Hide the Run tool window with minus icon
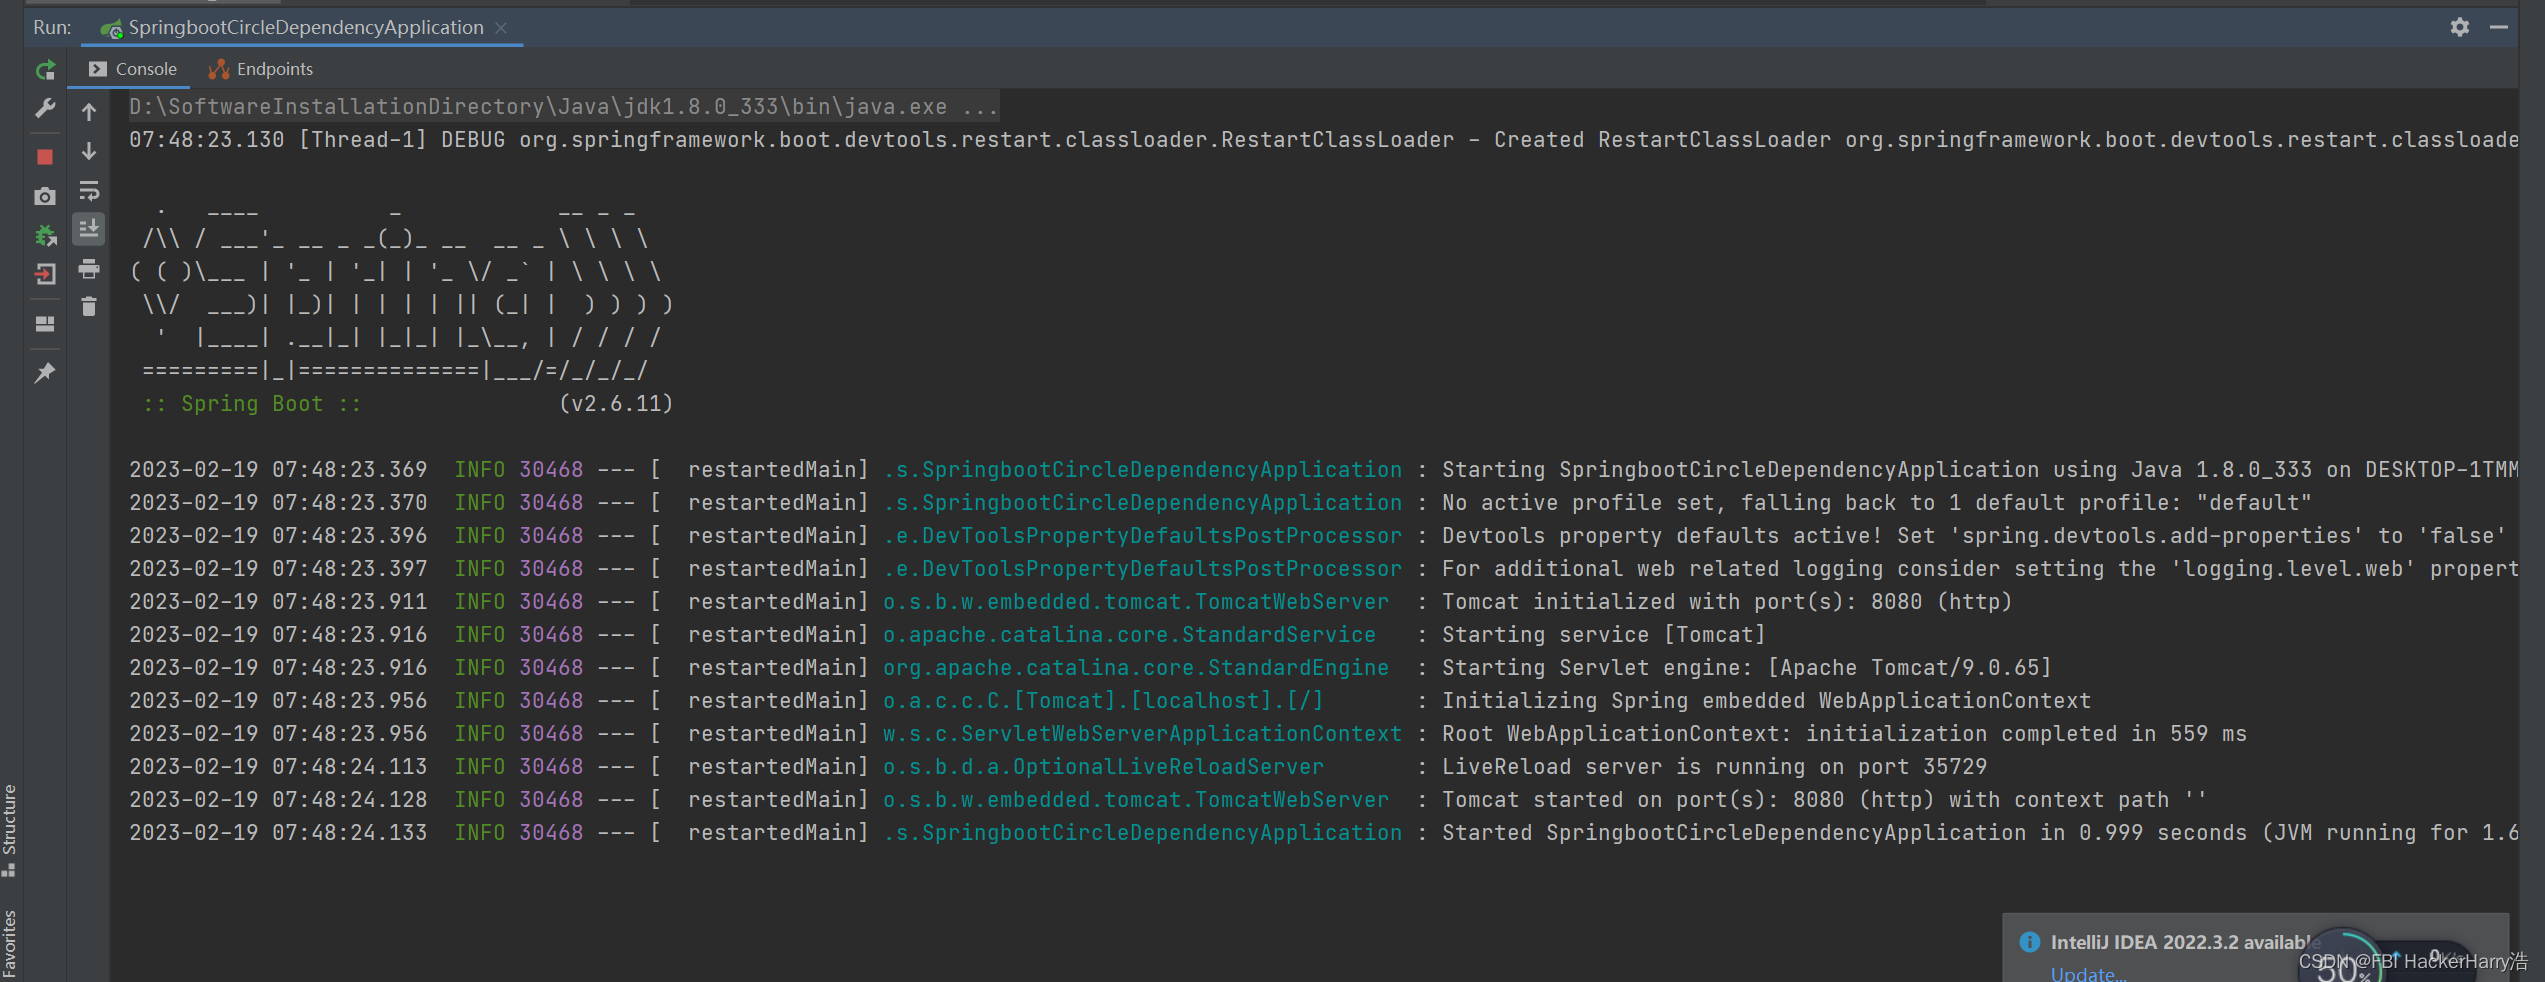The width and height of the screenshot is (2545, 982). point(2498,27)
